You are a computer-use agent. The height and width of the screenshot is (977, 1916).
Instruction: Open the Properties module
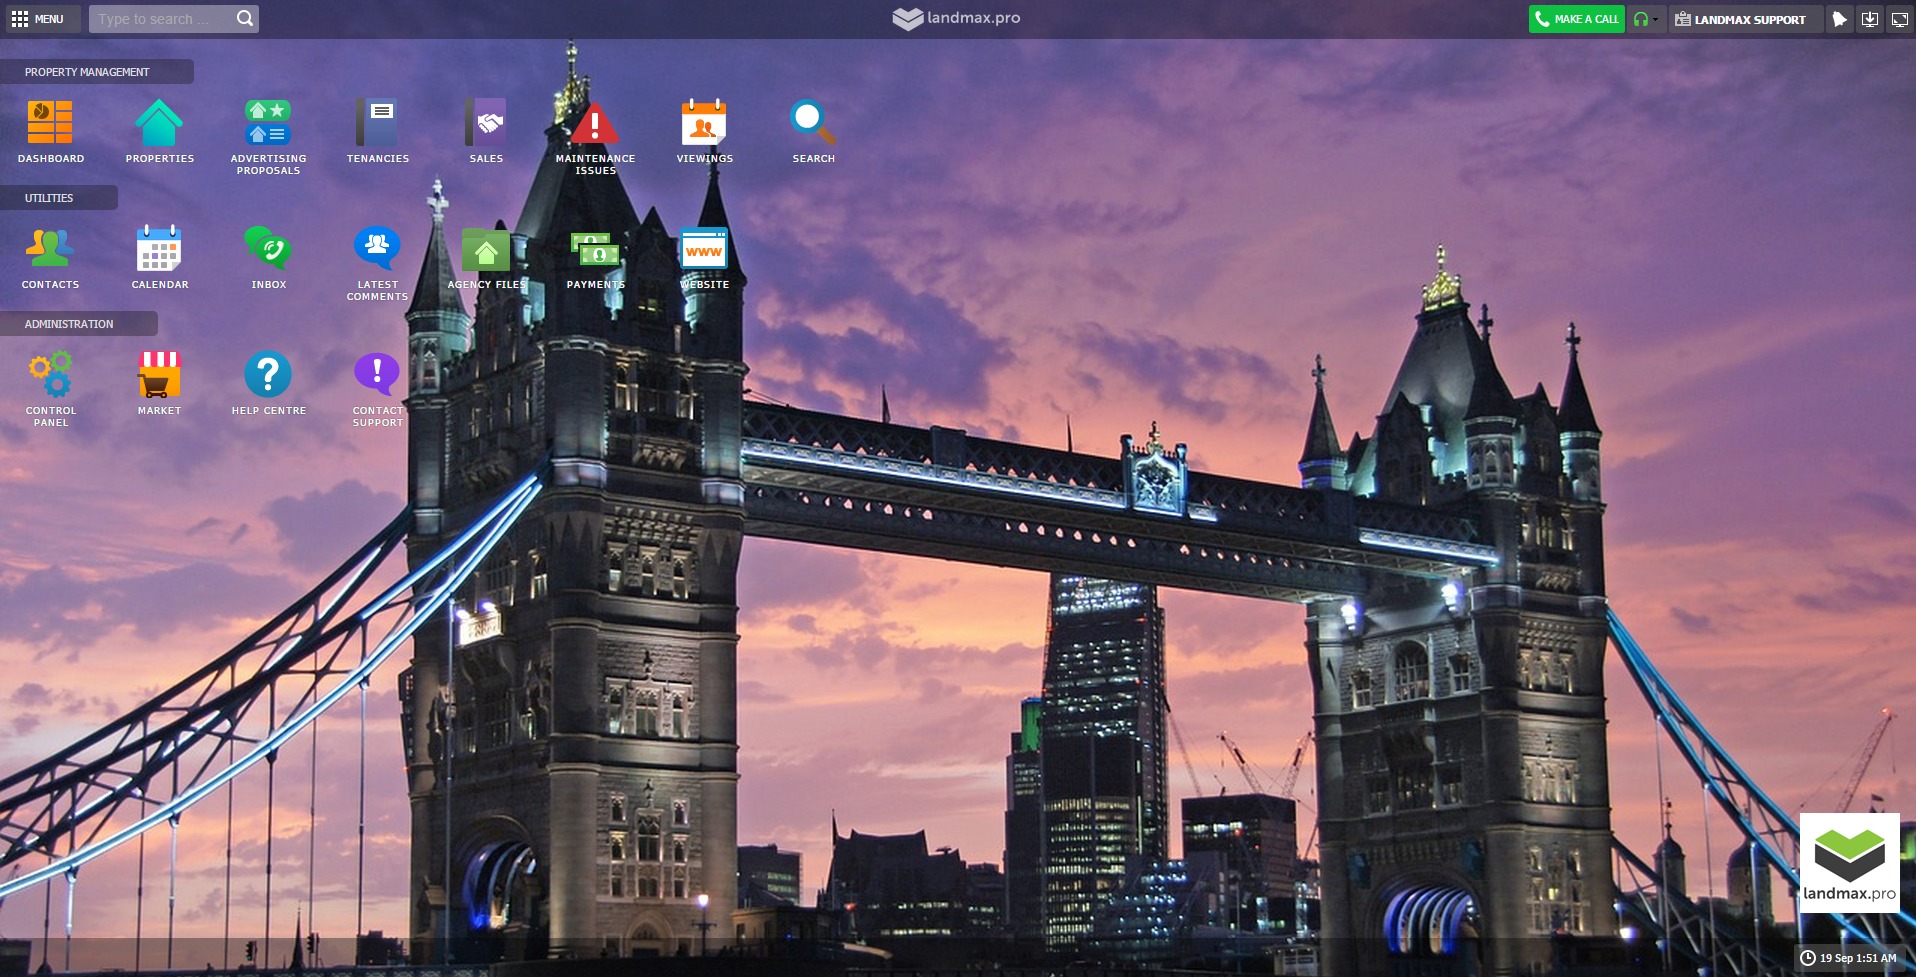click(159, 124)
